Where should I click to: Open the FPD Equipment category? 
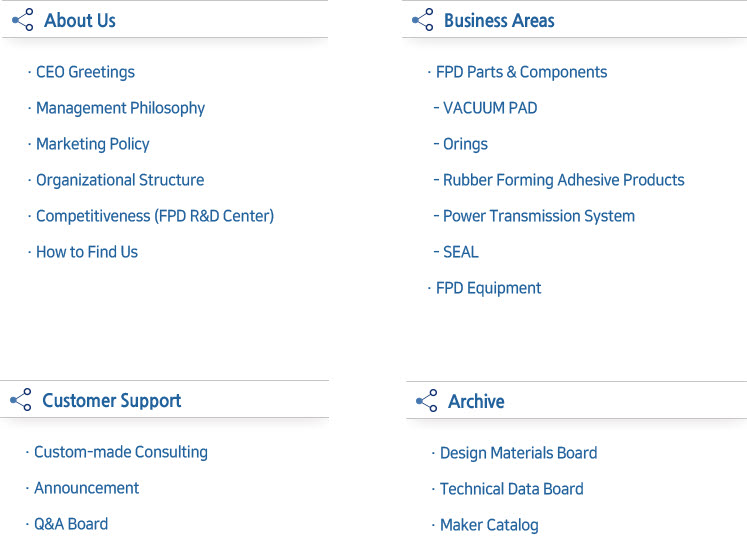(488, 288)
